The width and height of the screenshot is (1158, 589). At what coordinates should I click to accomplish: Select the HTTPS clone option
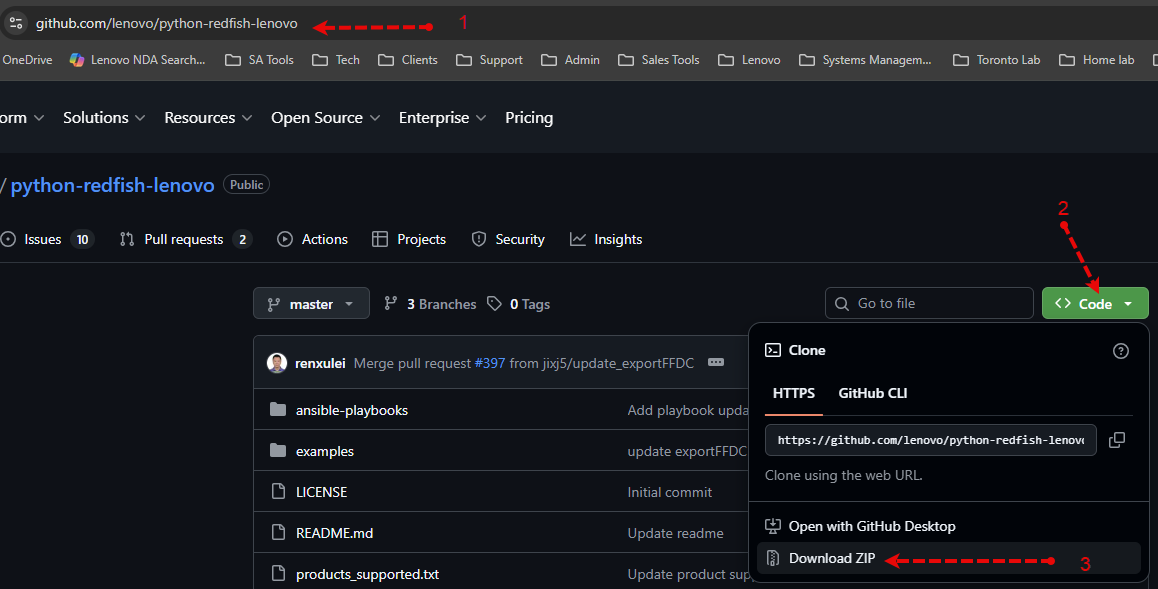pos(793,393)
